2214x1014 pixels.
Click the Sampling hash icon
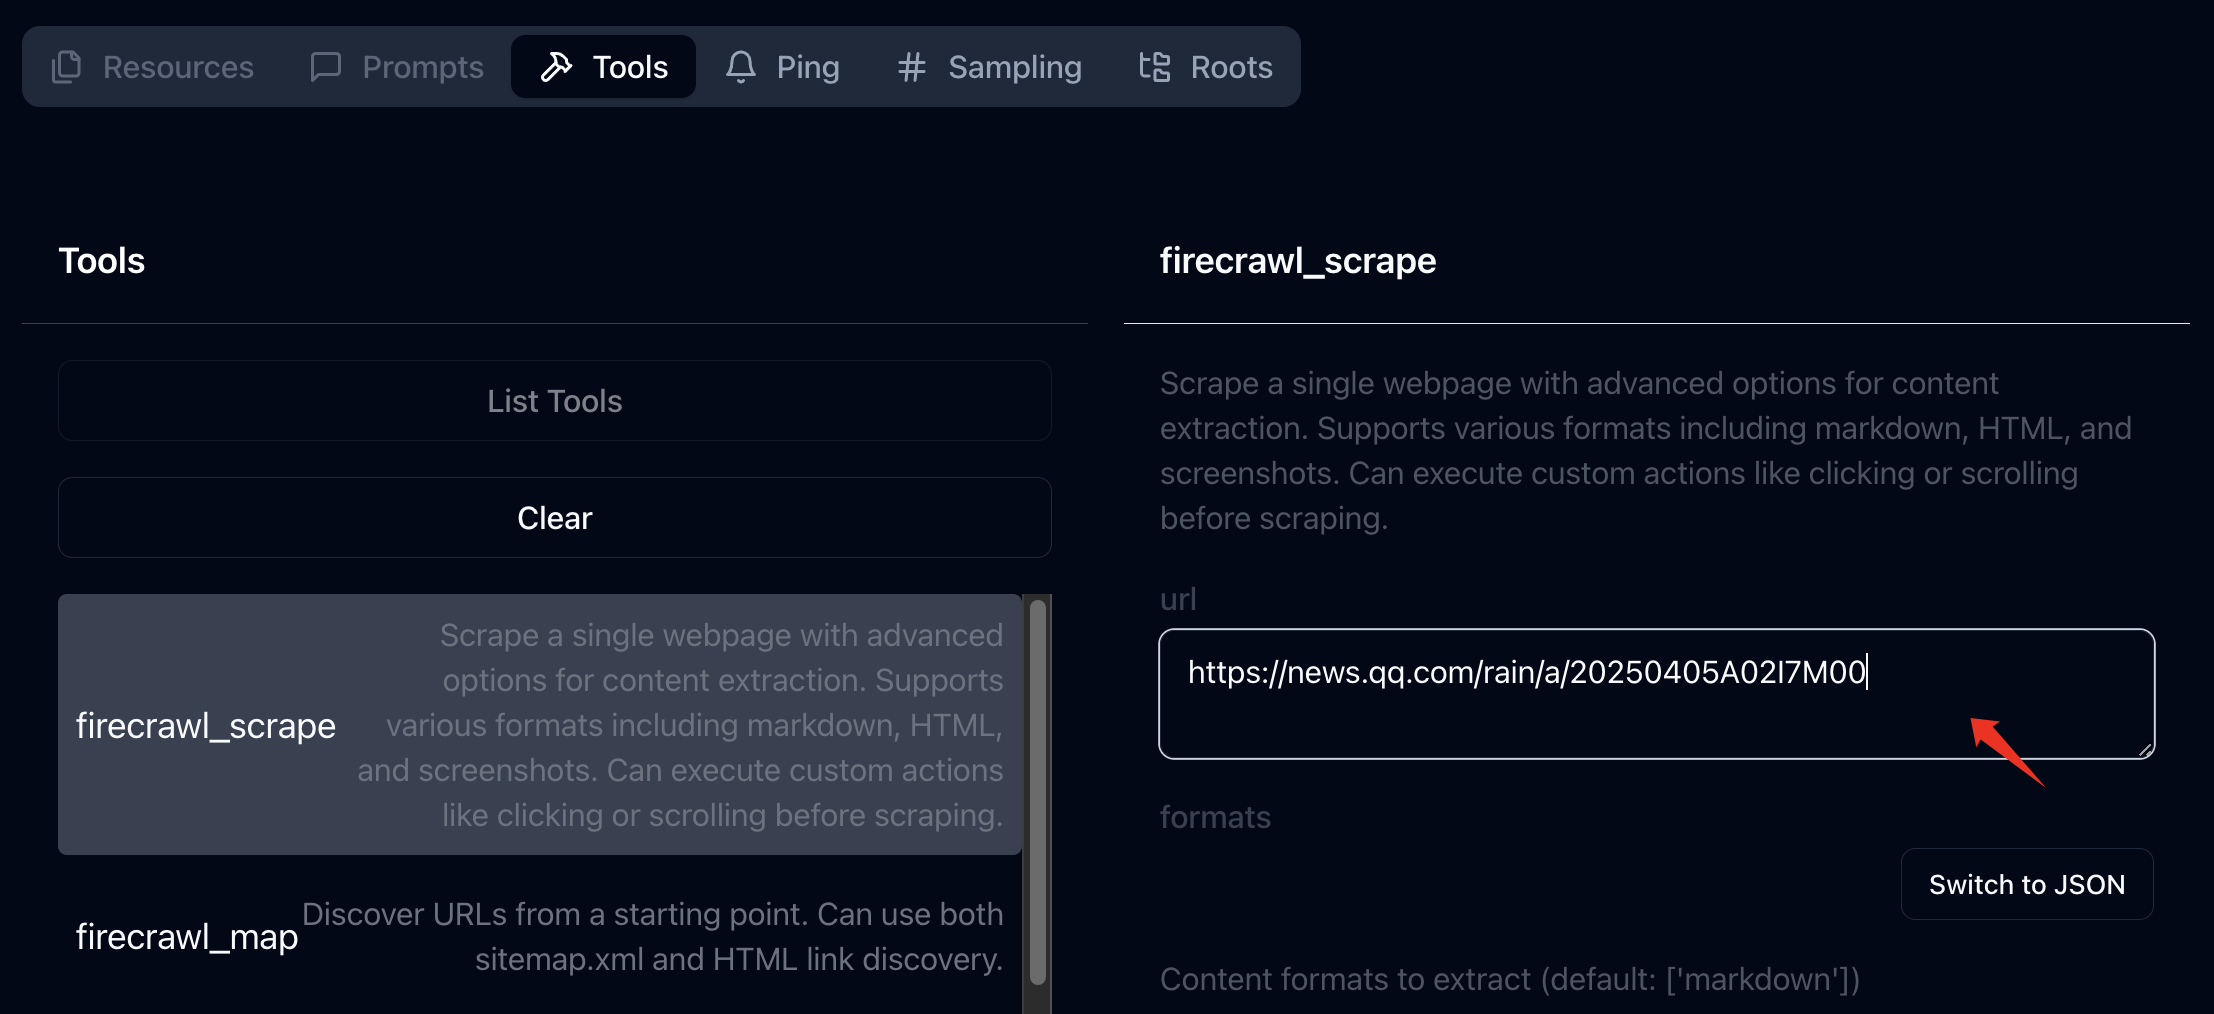coord(909,67)
